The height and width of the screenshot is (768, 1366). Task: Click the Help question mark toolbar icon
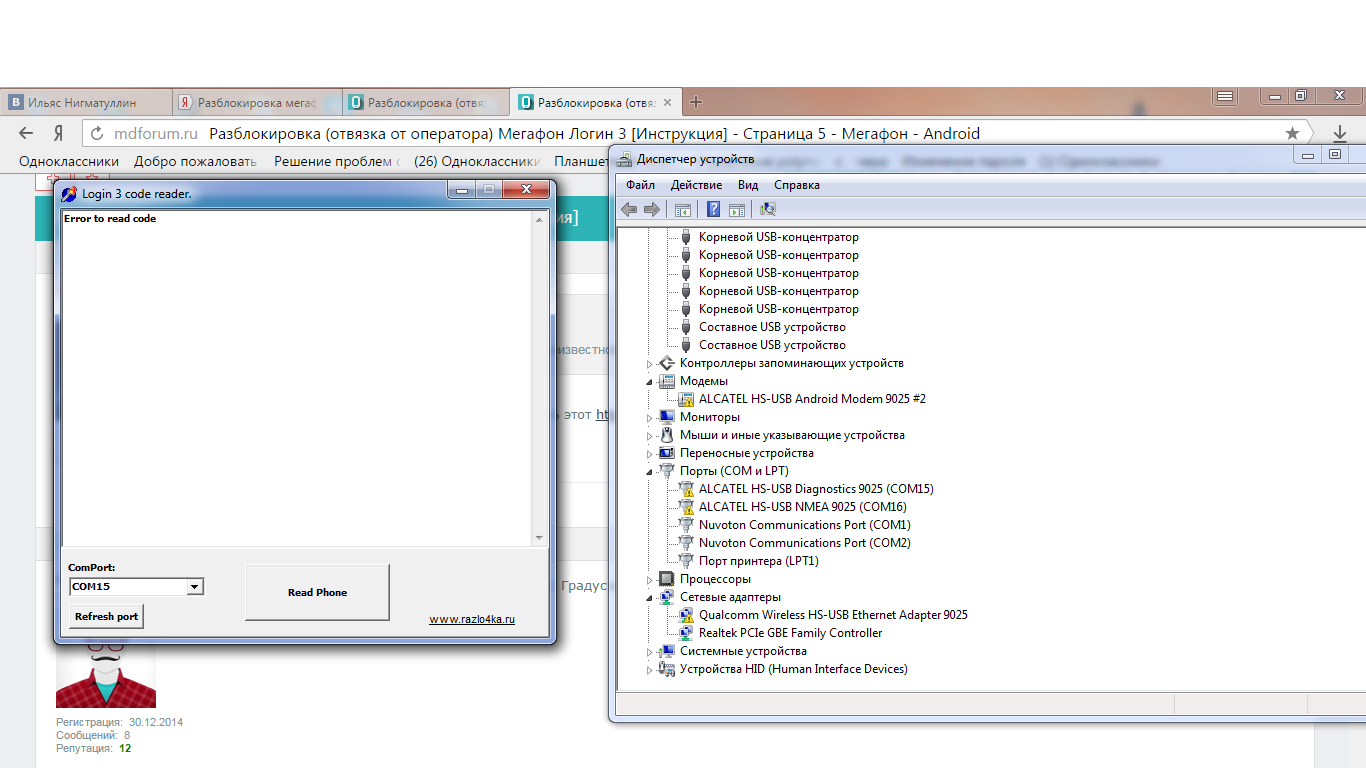click(713, 209)
